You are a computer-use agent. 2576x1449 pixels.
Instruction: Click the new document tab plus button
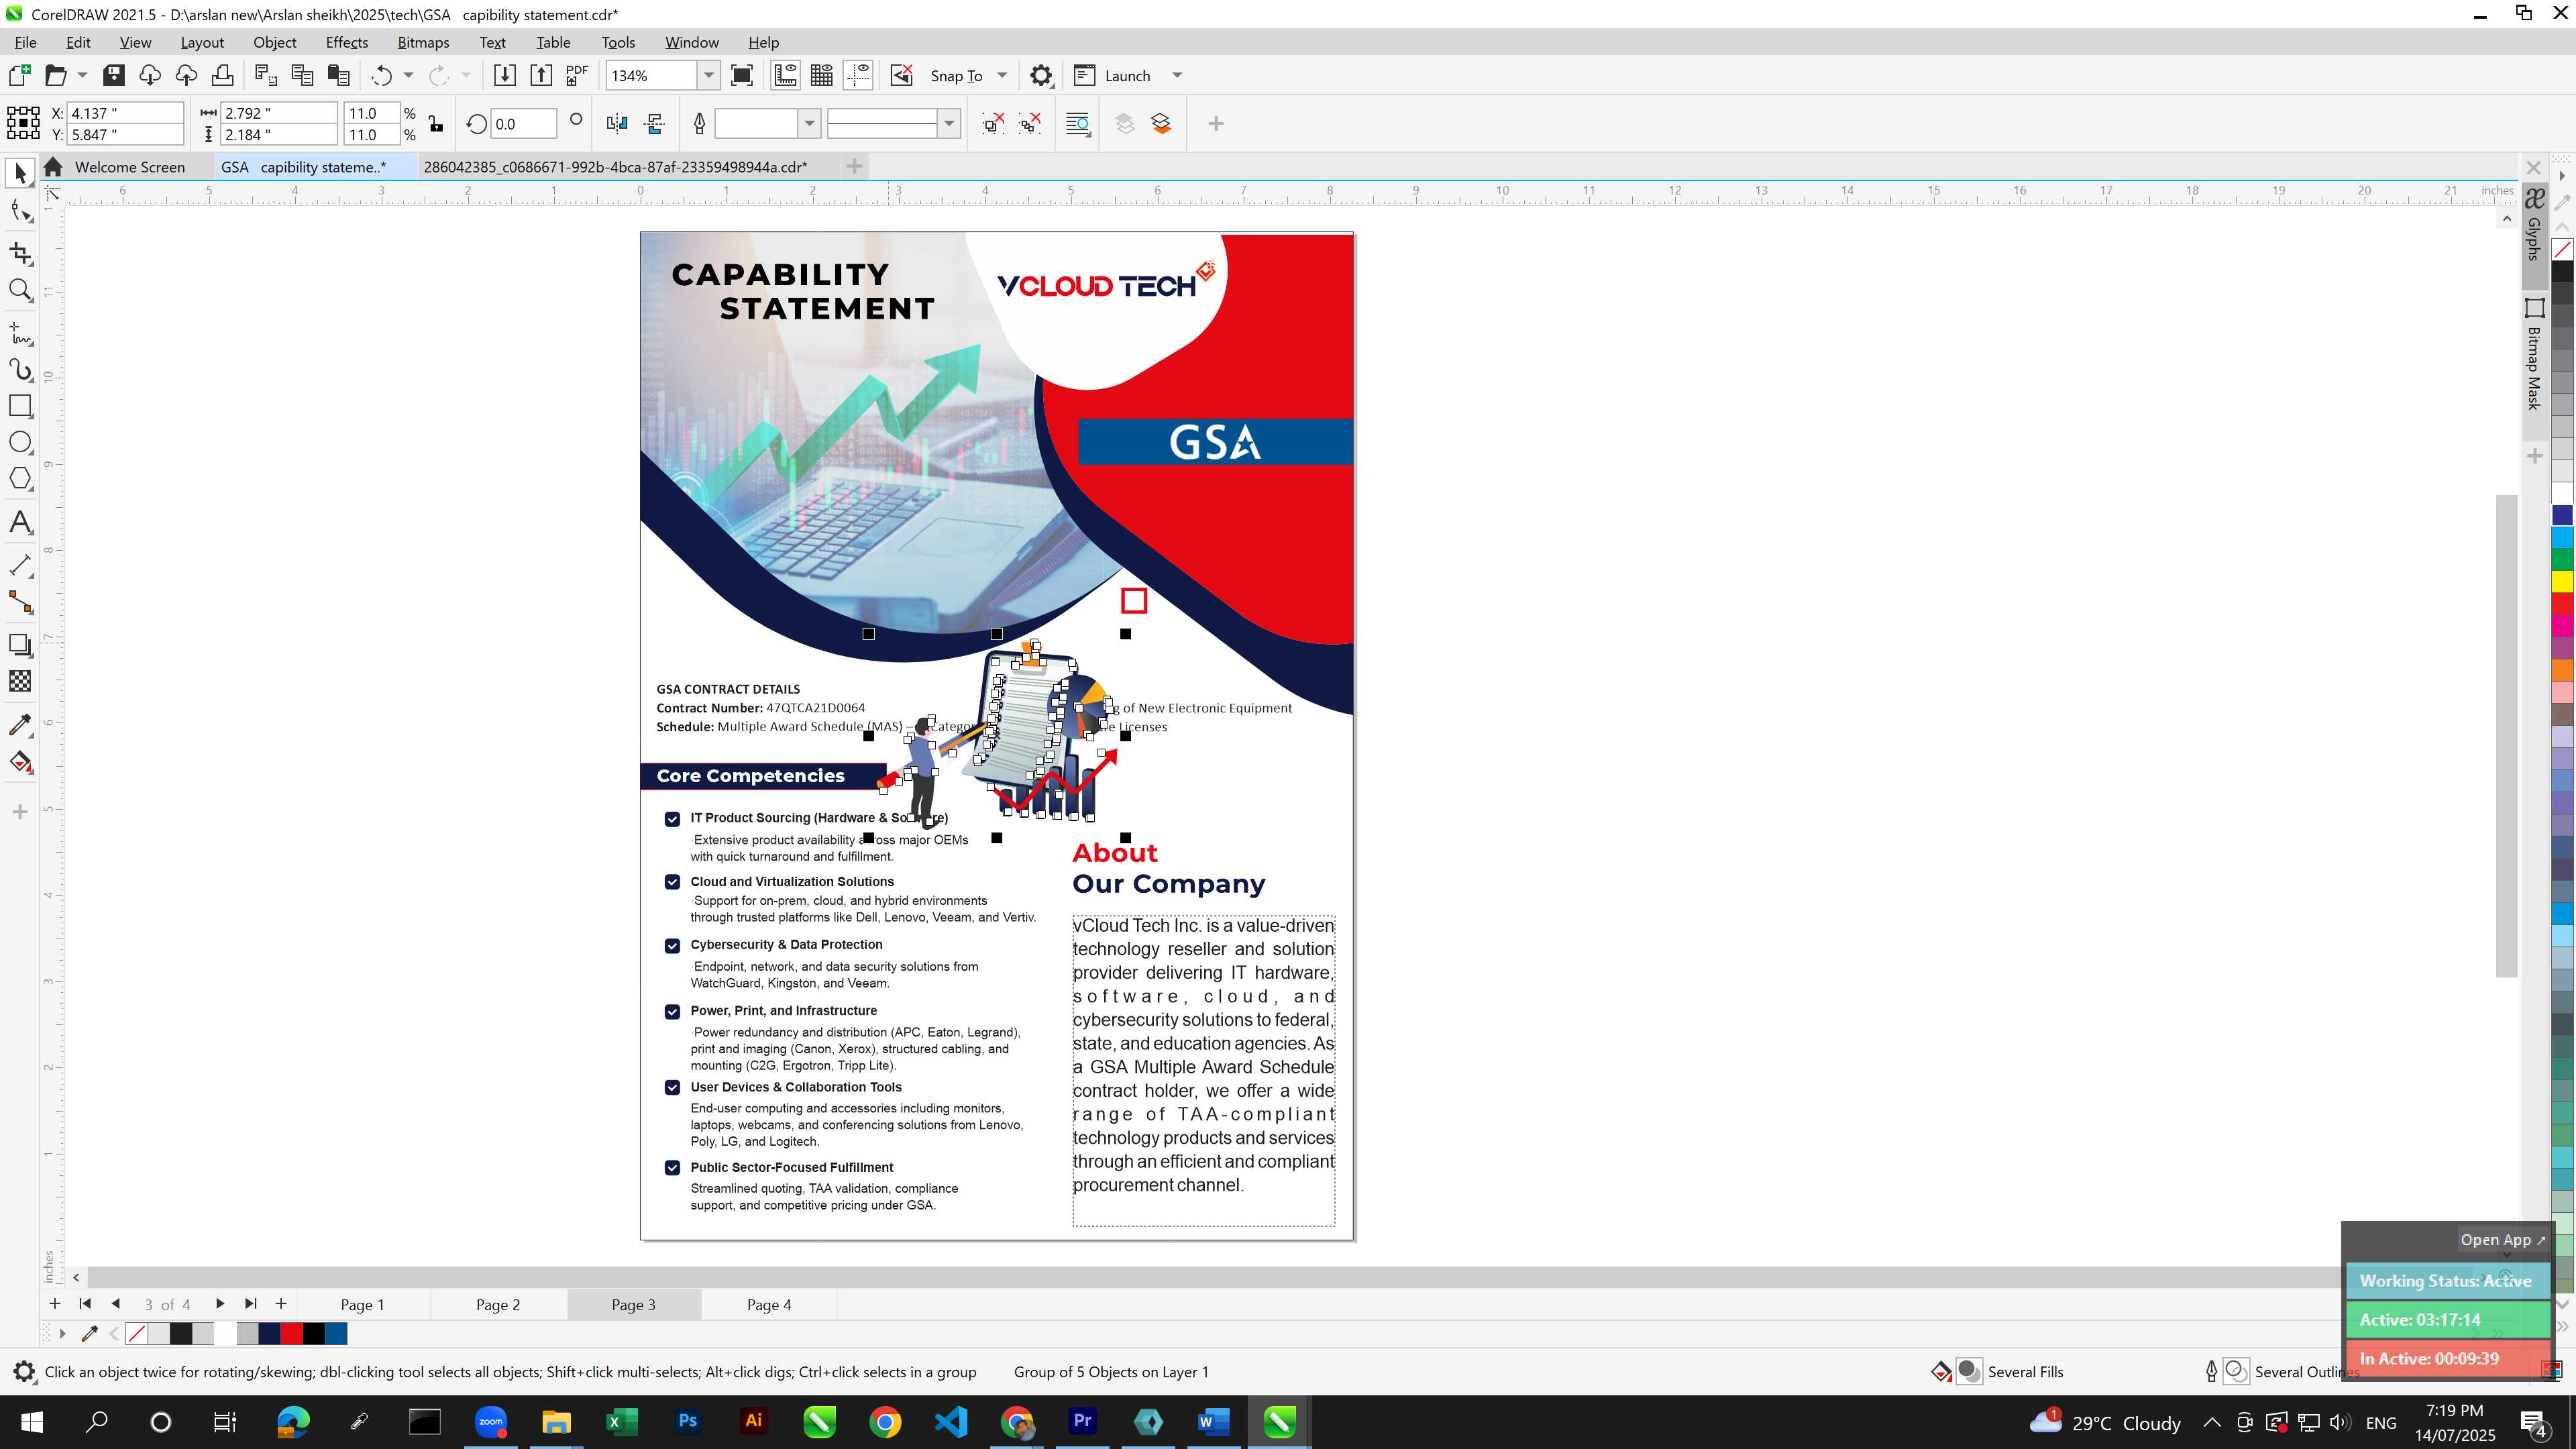click(x=854, y=166)
